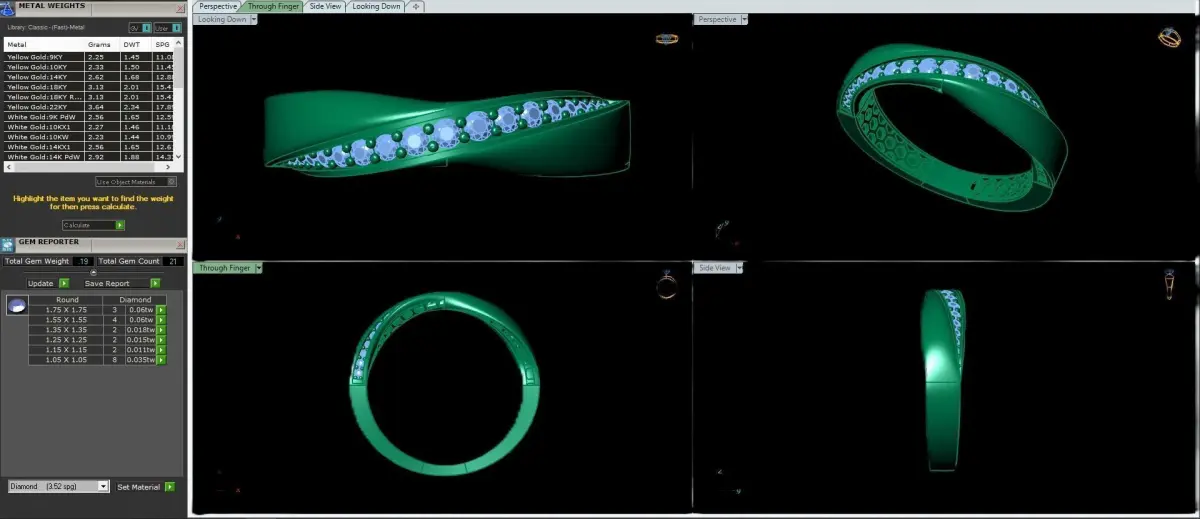Click the 1.75 X 1.75 gem size cell
This screenshot has height=519, width=1200.
click(67, 310)
